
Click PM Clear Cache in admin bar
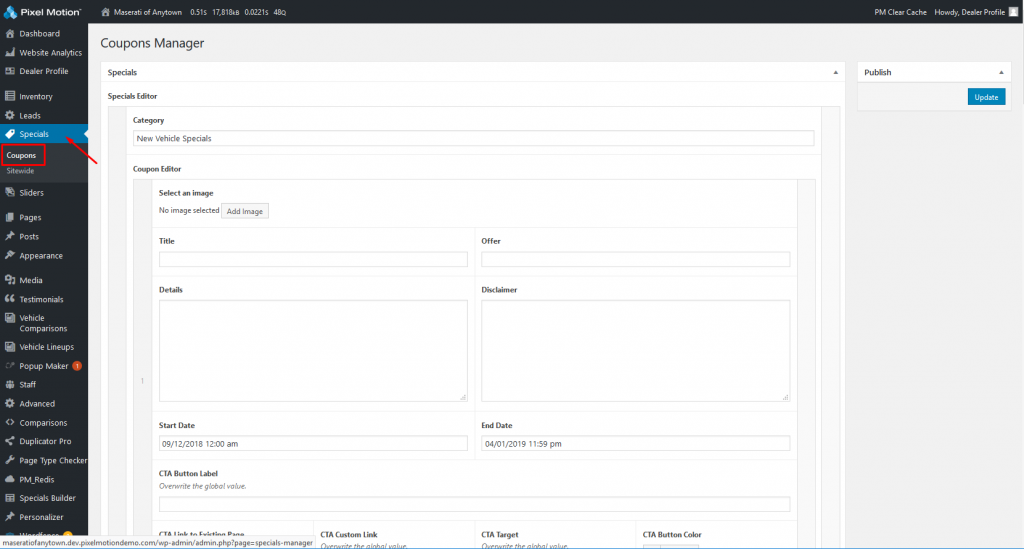[900, 12]
